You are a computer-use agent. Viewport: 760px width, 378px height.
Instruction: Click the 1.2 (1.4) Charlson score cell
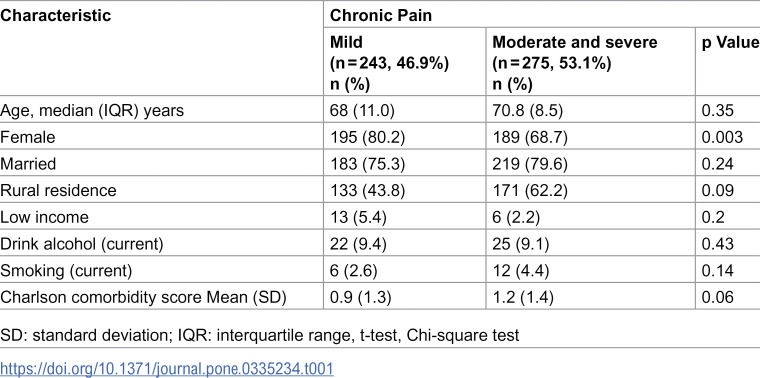[523, 296]
